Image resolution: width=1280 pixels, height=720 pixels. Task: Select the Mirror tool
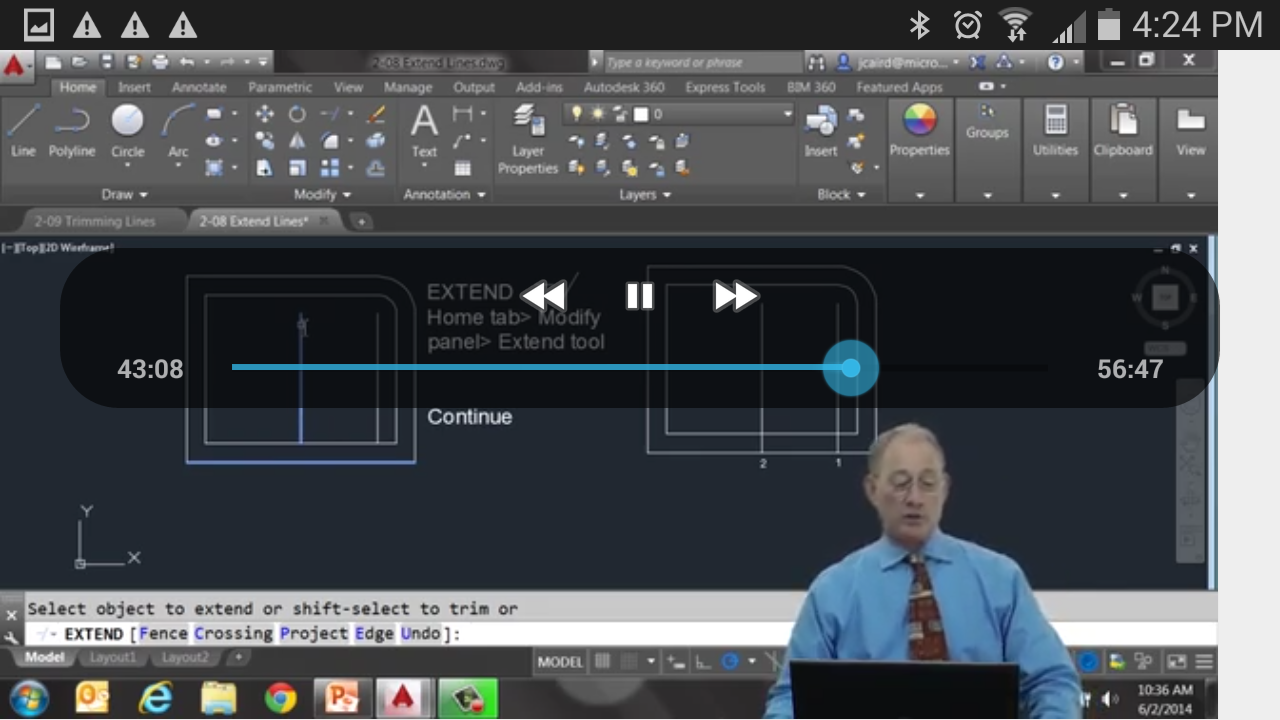(x=297, y=141)
